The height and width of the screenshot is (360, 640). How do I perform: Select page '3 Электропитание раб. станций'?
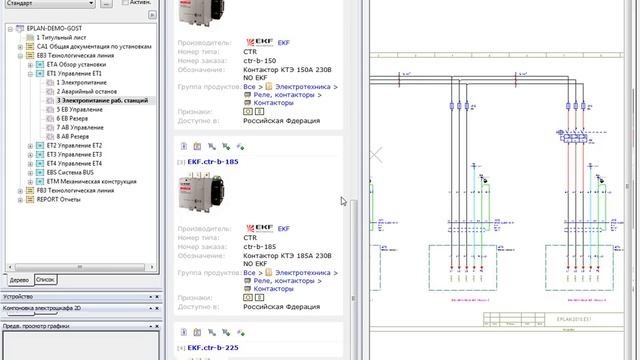(x=102, y=100)
